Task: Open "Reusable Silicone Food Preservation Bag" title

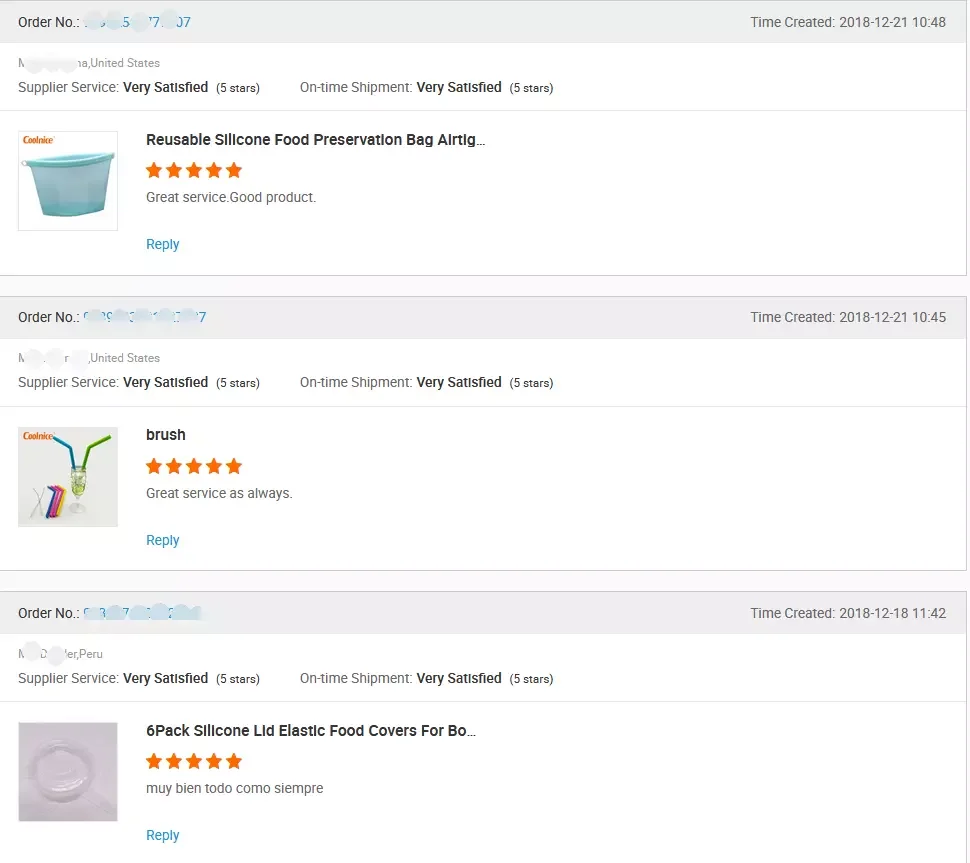Action: [x=315, y=140]
